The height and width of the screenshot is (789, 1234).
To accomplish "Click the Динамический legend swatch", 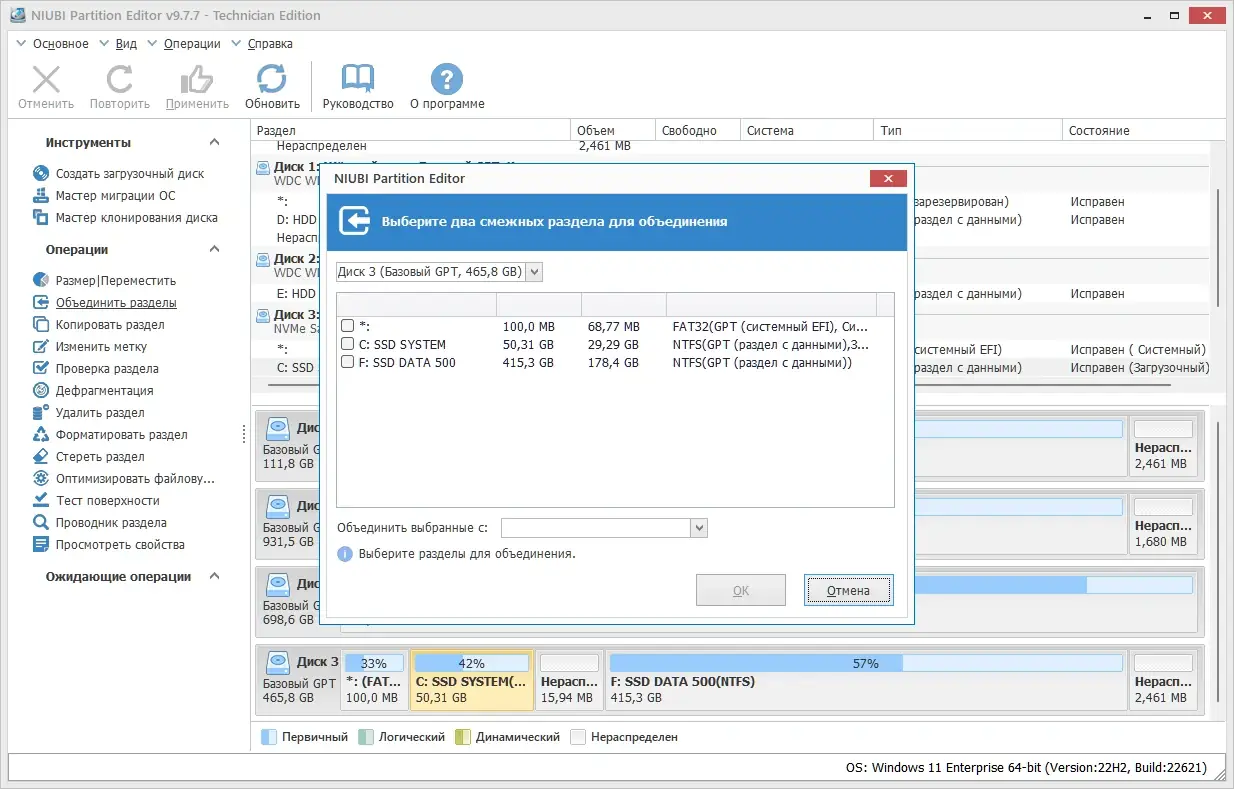I will (x=462, y=737).
